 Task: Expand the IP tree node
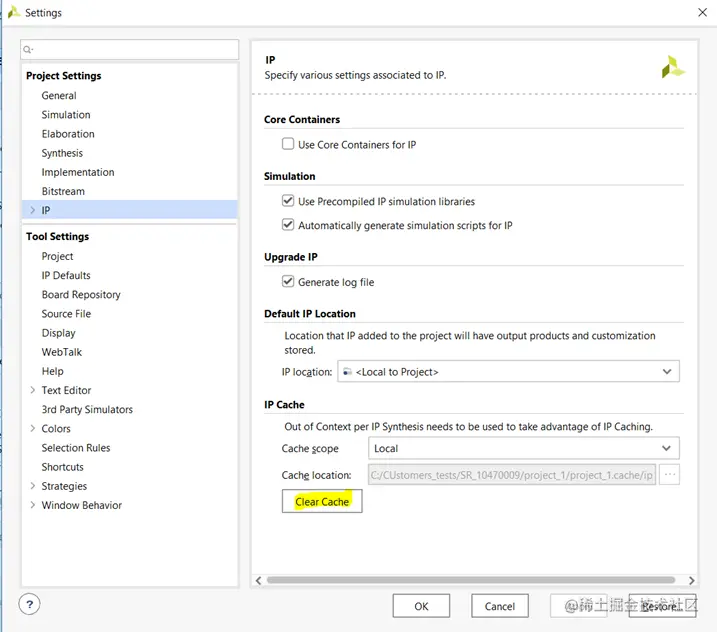point(32,210)
